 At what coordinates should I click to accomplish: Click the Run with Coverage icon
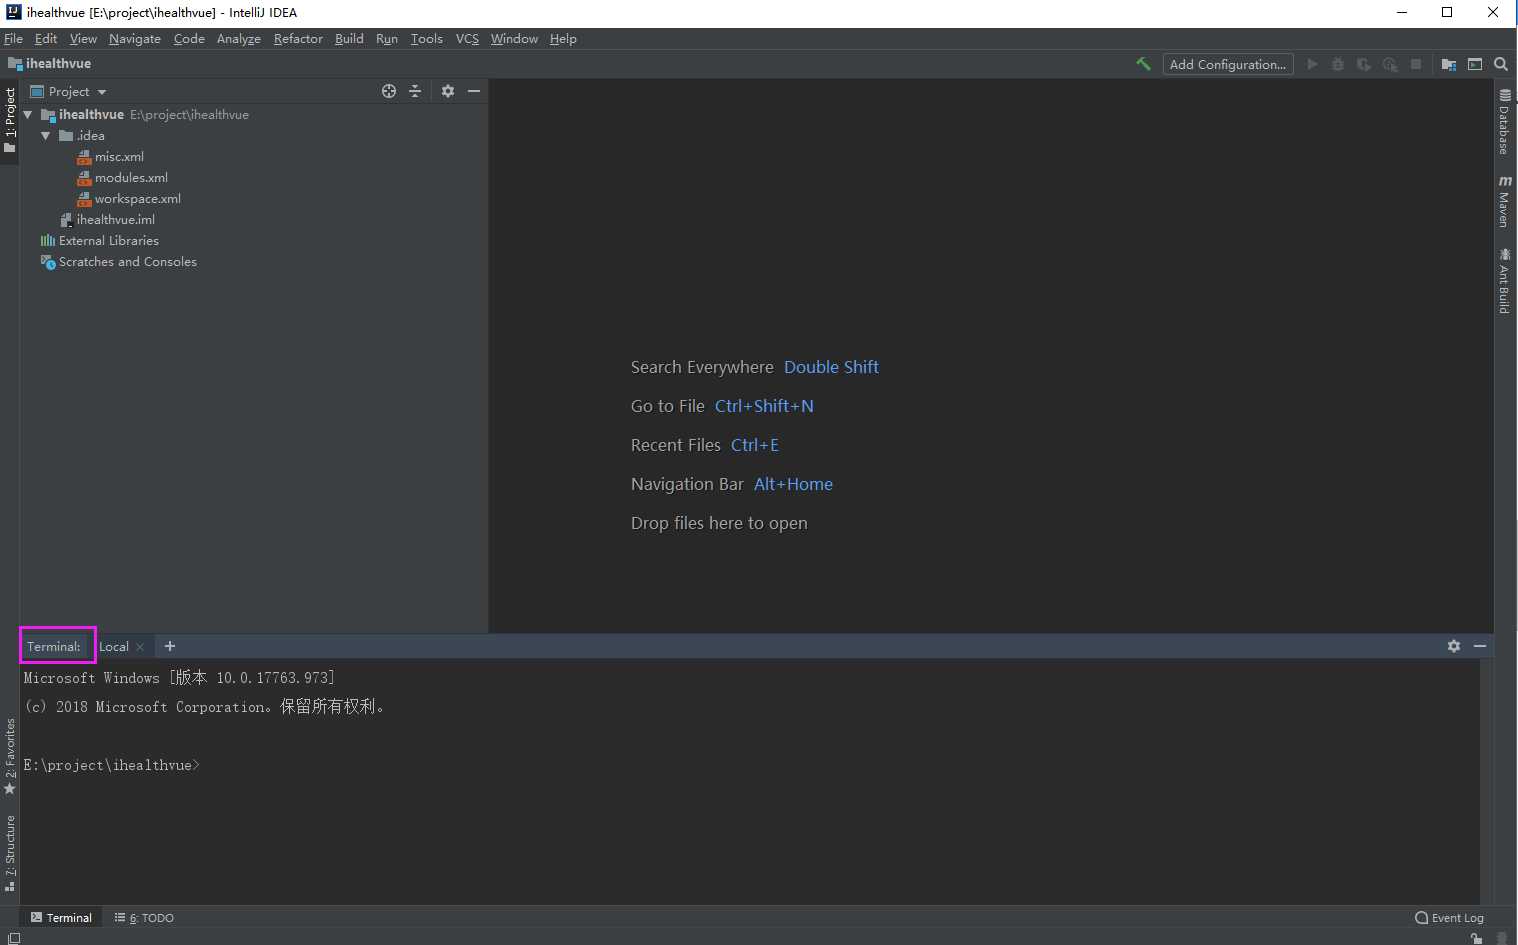[x=1364, y=64]
